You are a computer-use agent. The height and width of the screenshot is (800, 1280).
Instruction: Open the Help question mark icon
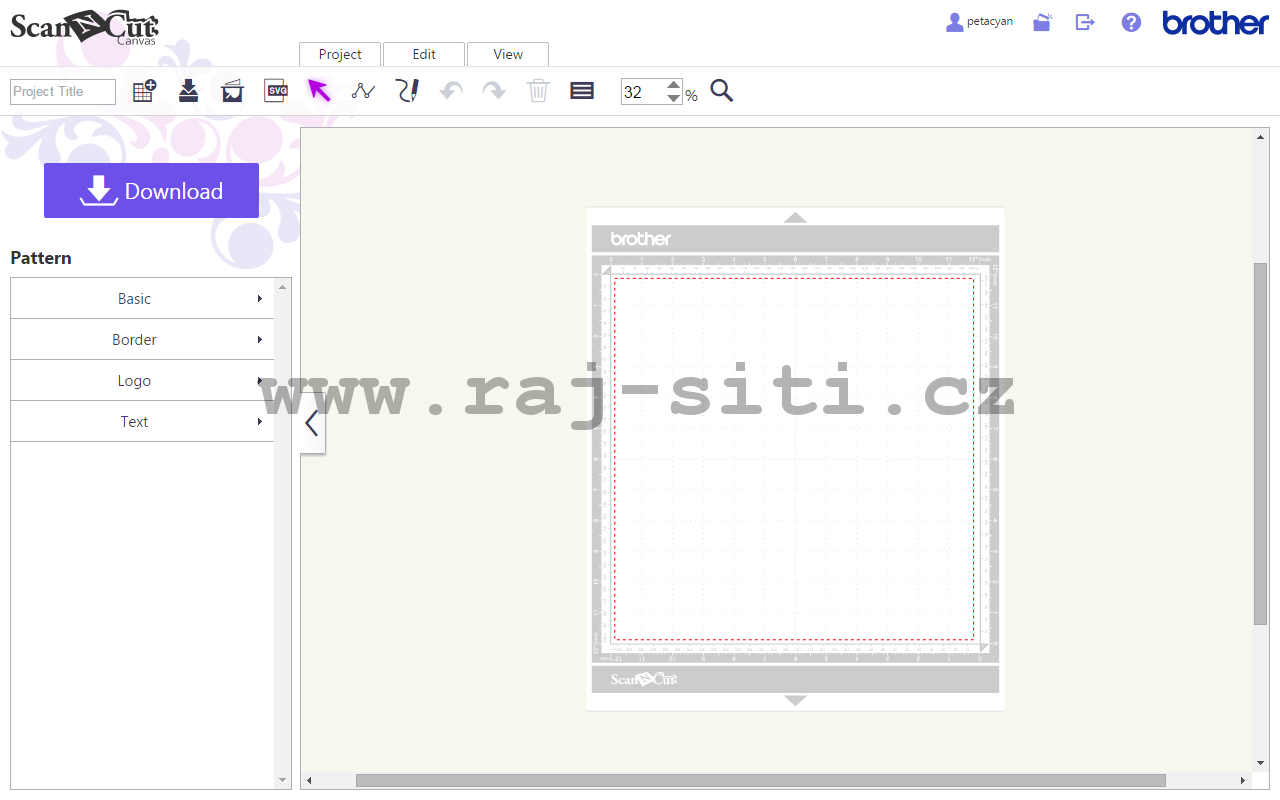point(1131,22)
